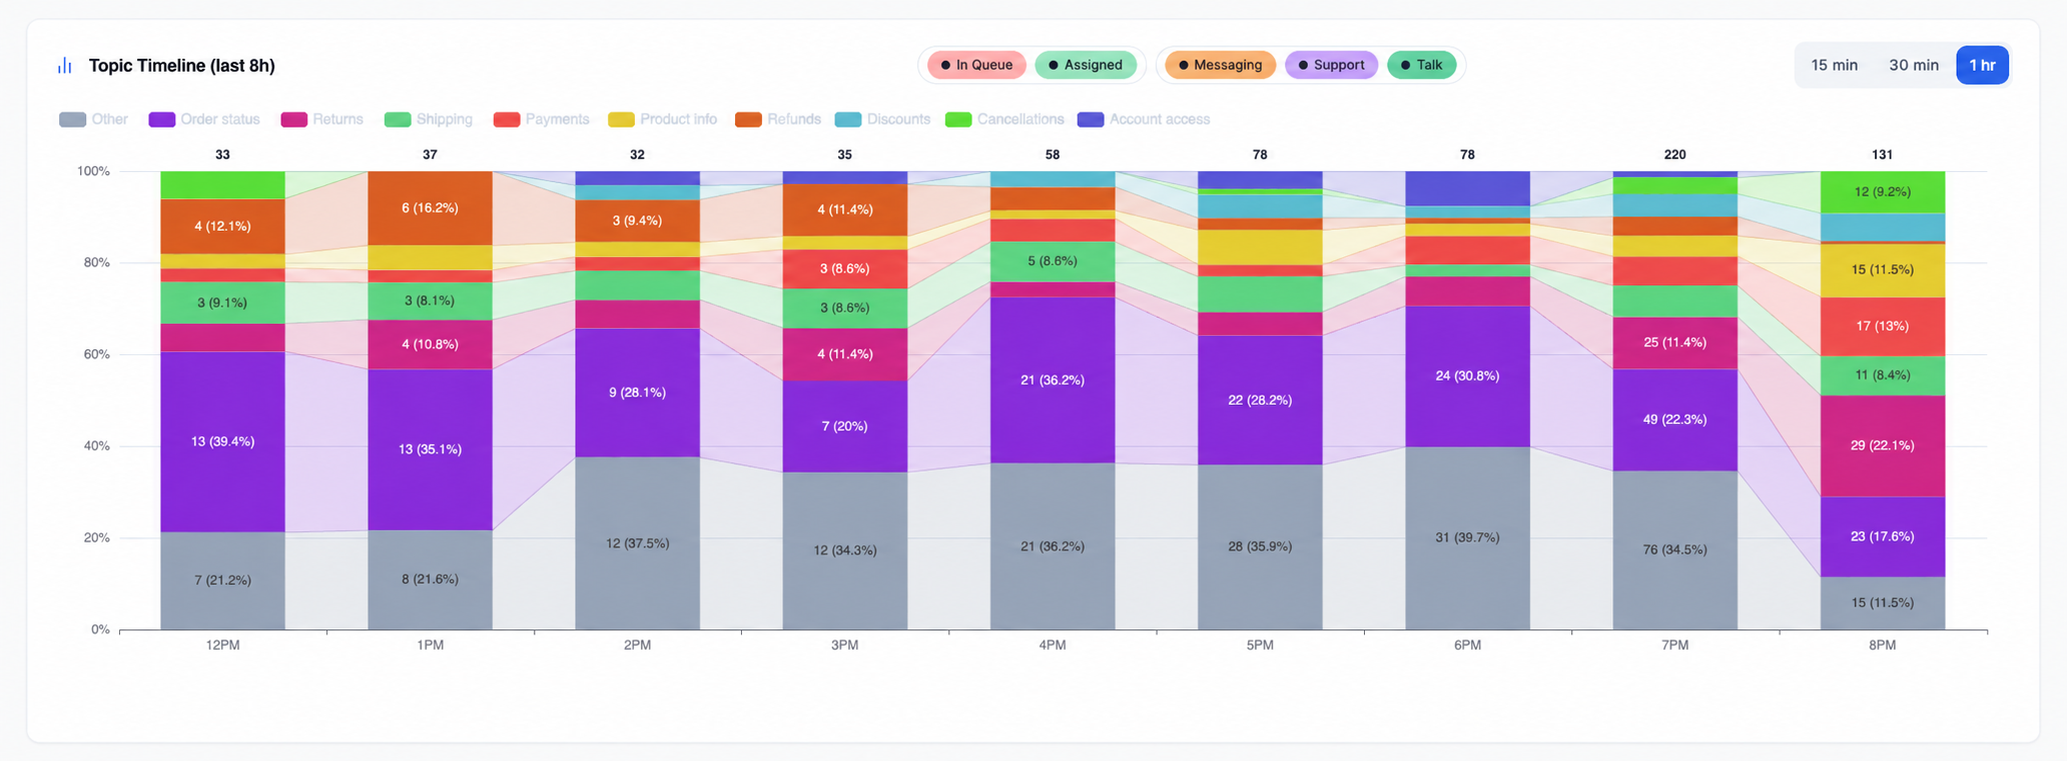Toggle the Support channel chip
The height and width of the screenshot is (761, 2067).
coord(1331,65)
